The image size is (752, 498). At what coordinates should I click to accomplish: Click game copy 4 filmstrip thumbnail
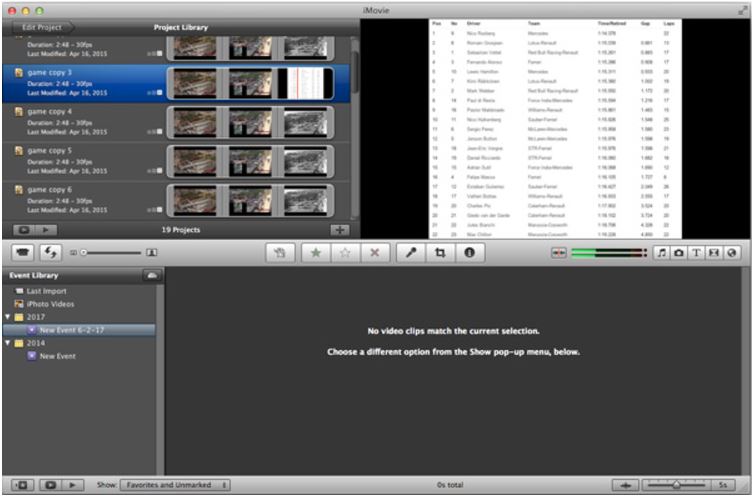click(250, 122)
